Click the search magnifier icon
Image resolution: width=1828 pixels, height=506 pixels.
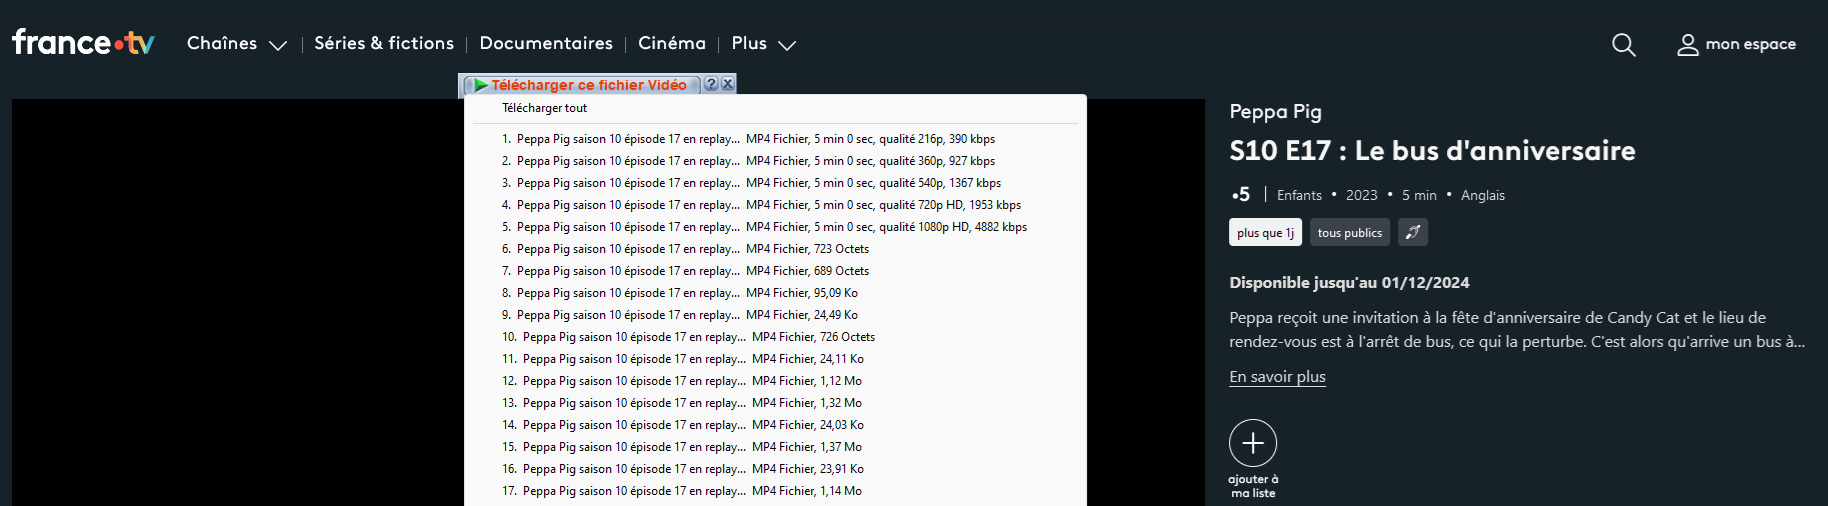point(1624,44)
